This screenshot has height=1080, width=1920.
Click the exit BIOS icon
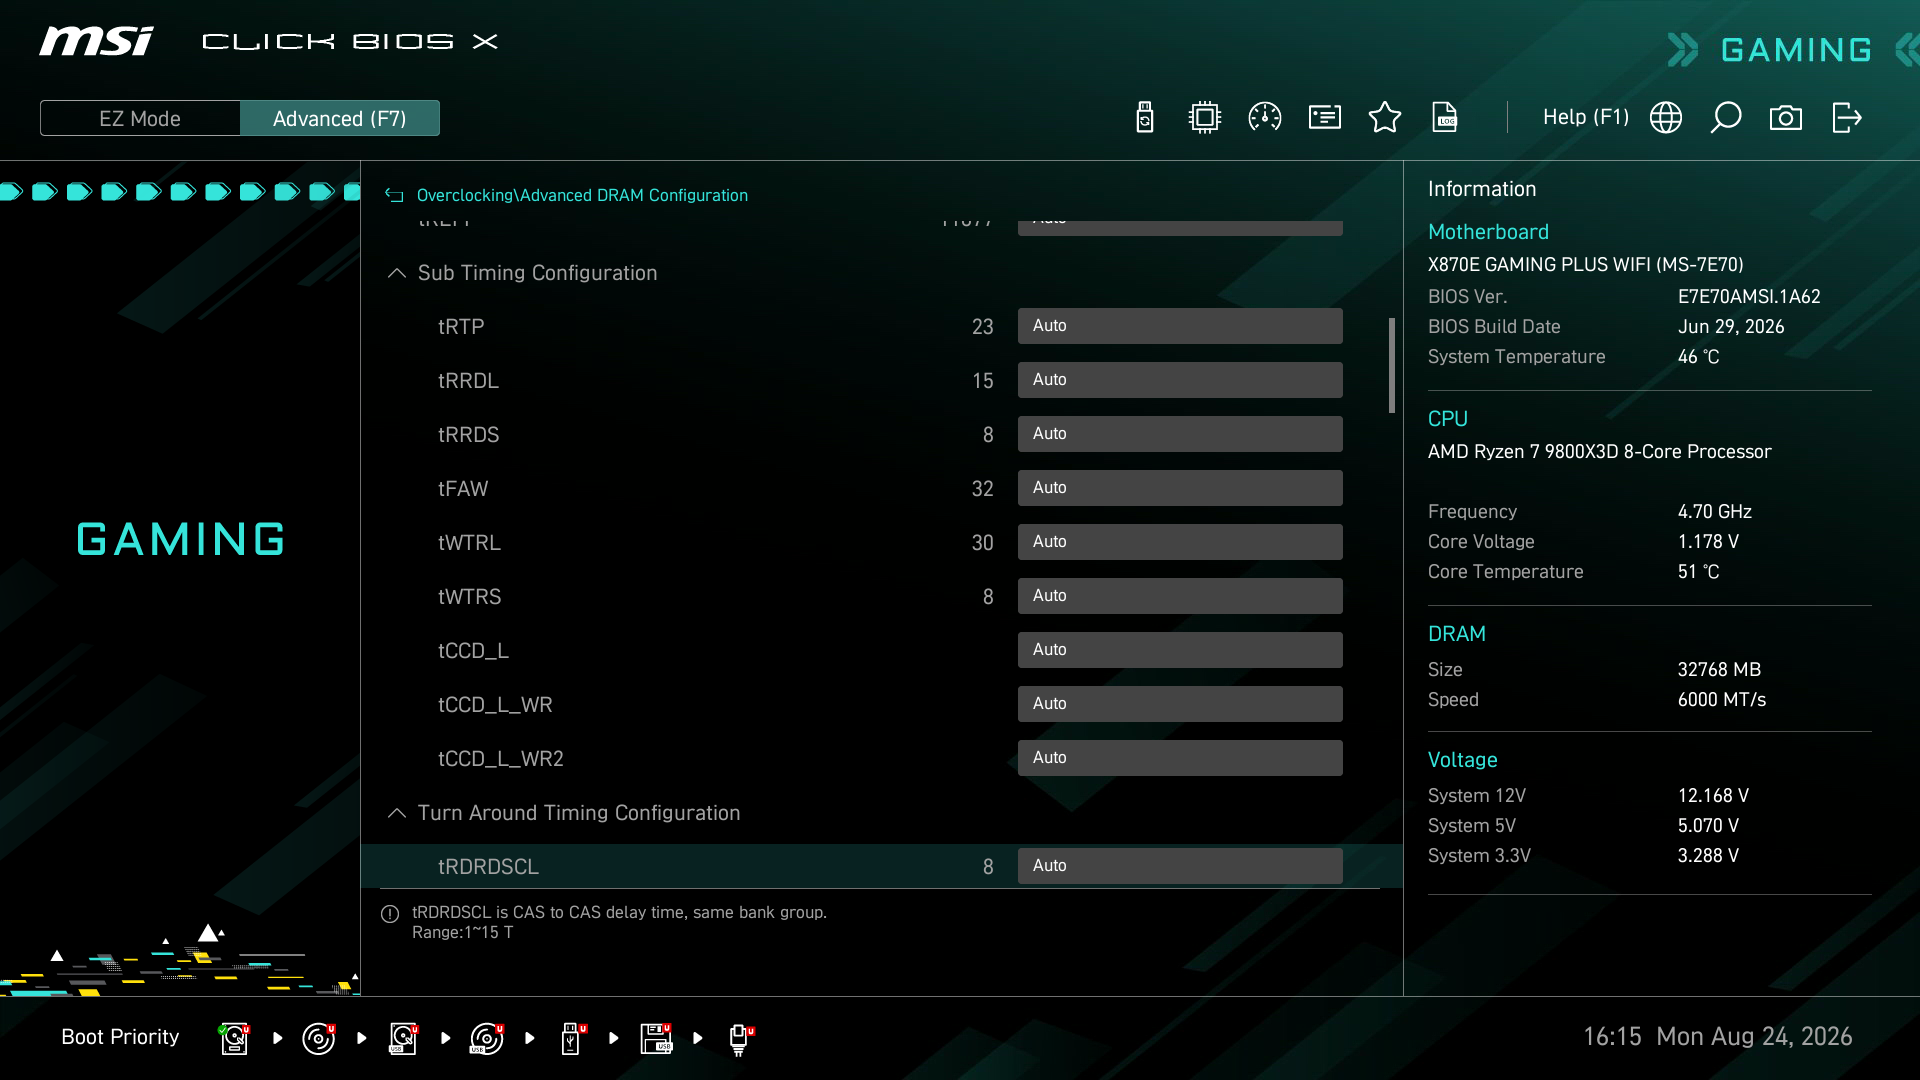(x=1847, y=118)
